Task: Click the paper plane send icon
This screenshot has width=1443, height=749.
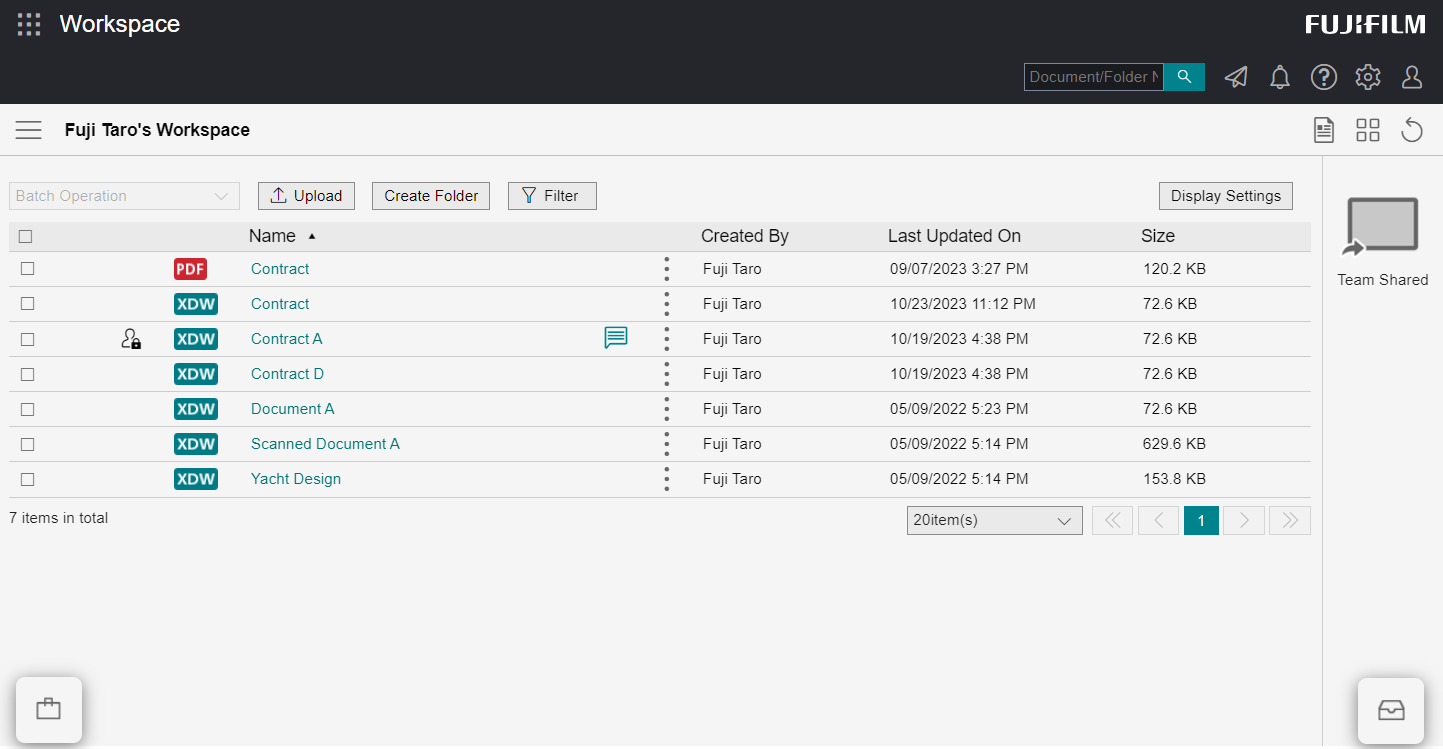Action: click(1236, 77)
